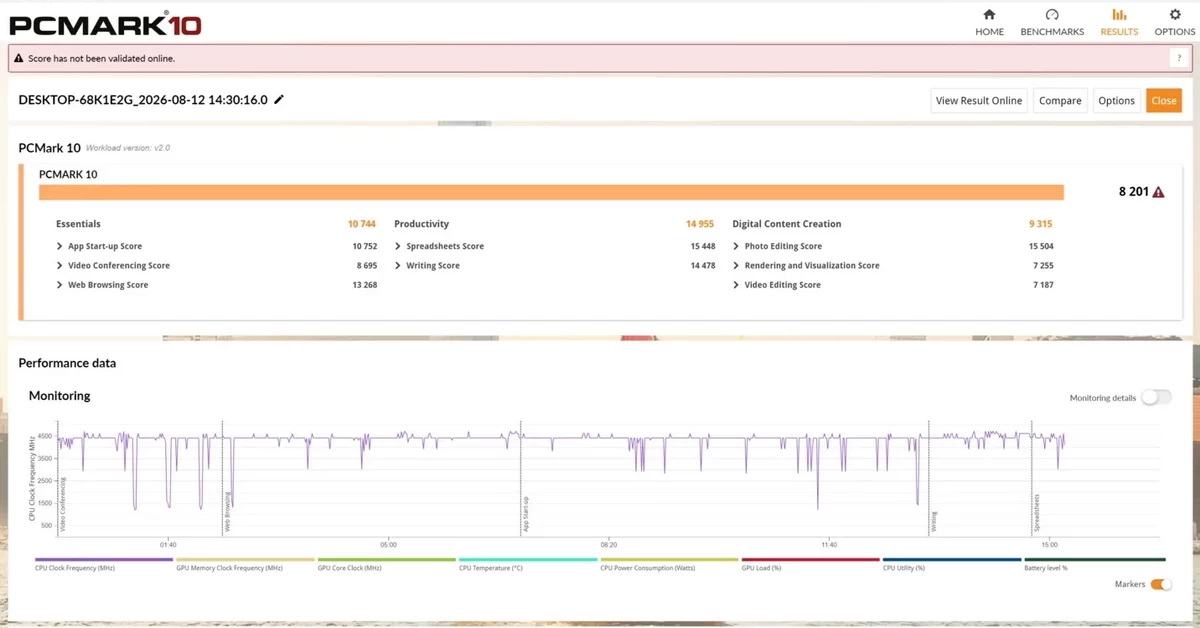Viewport: 1200px width, 628px height.
Task: Close the result with the orange Close button
Action: coord(1164,100)
